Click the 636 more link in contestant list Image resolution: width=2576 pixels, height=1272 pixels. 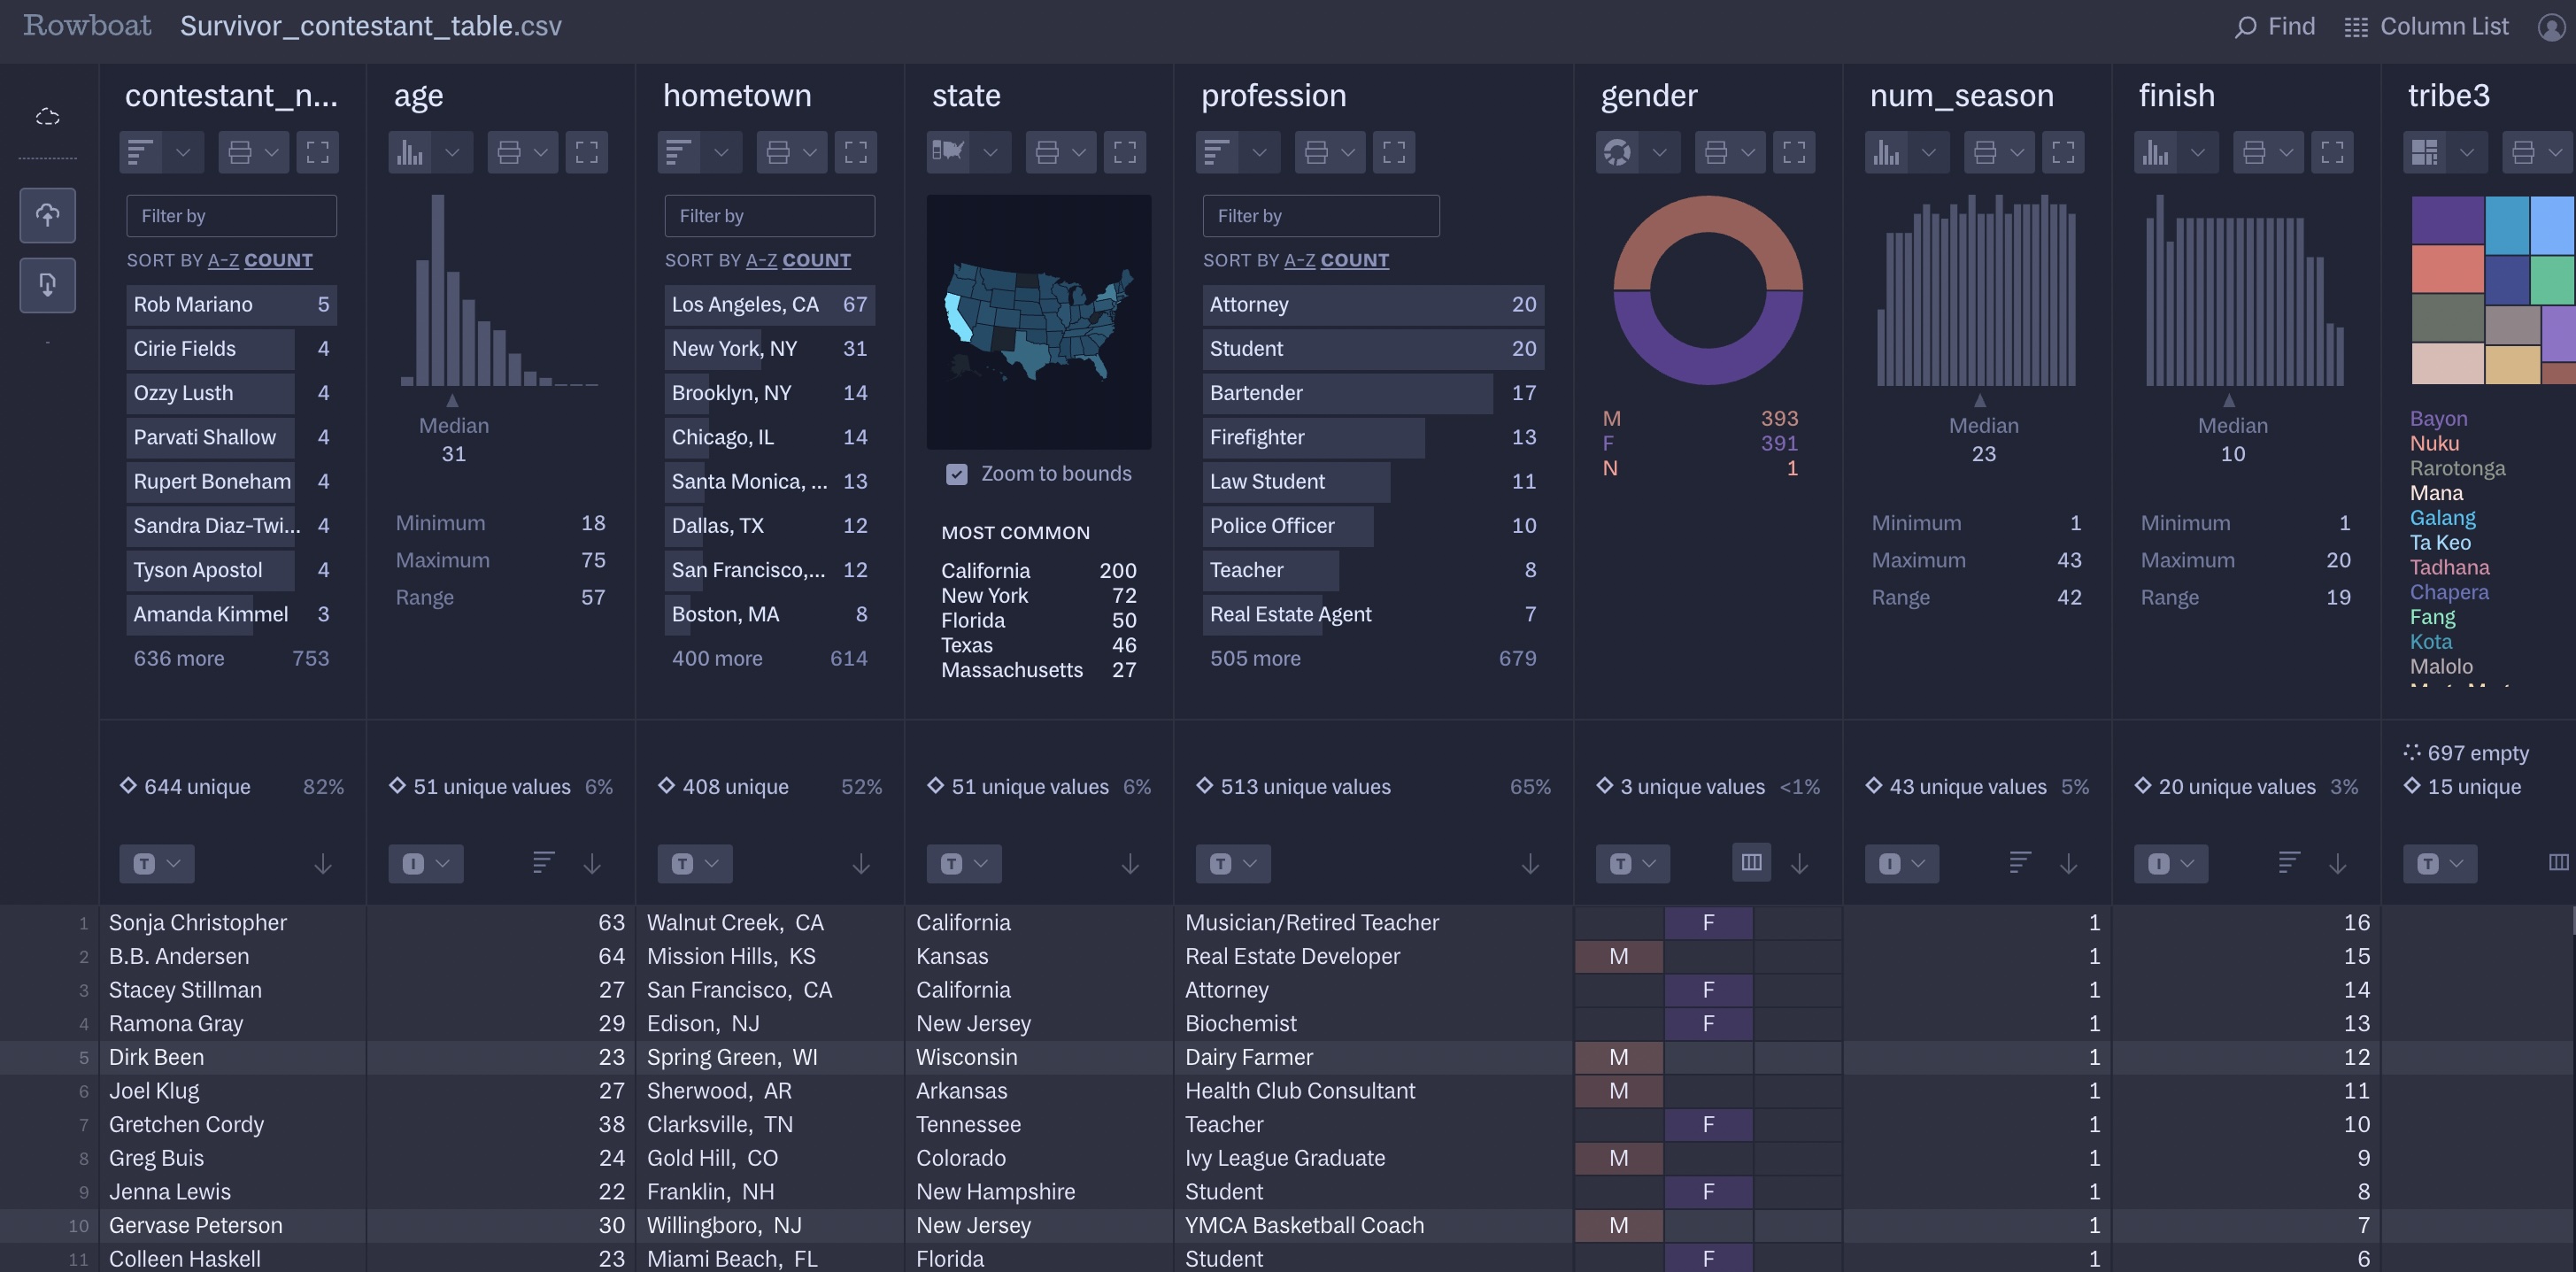(179, 659)
